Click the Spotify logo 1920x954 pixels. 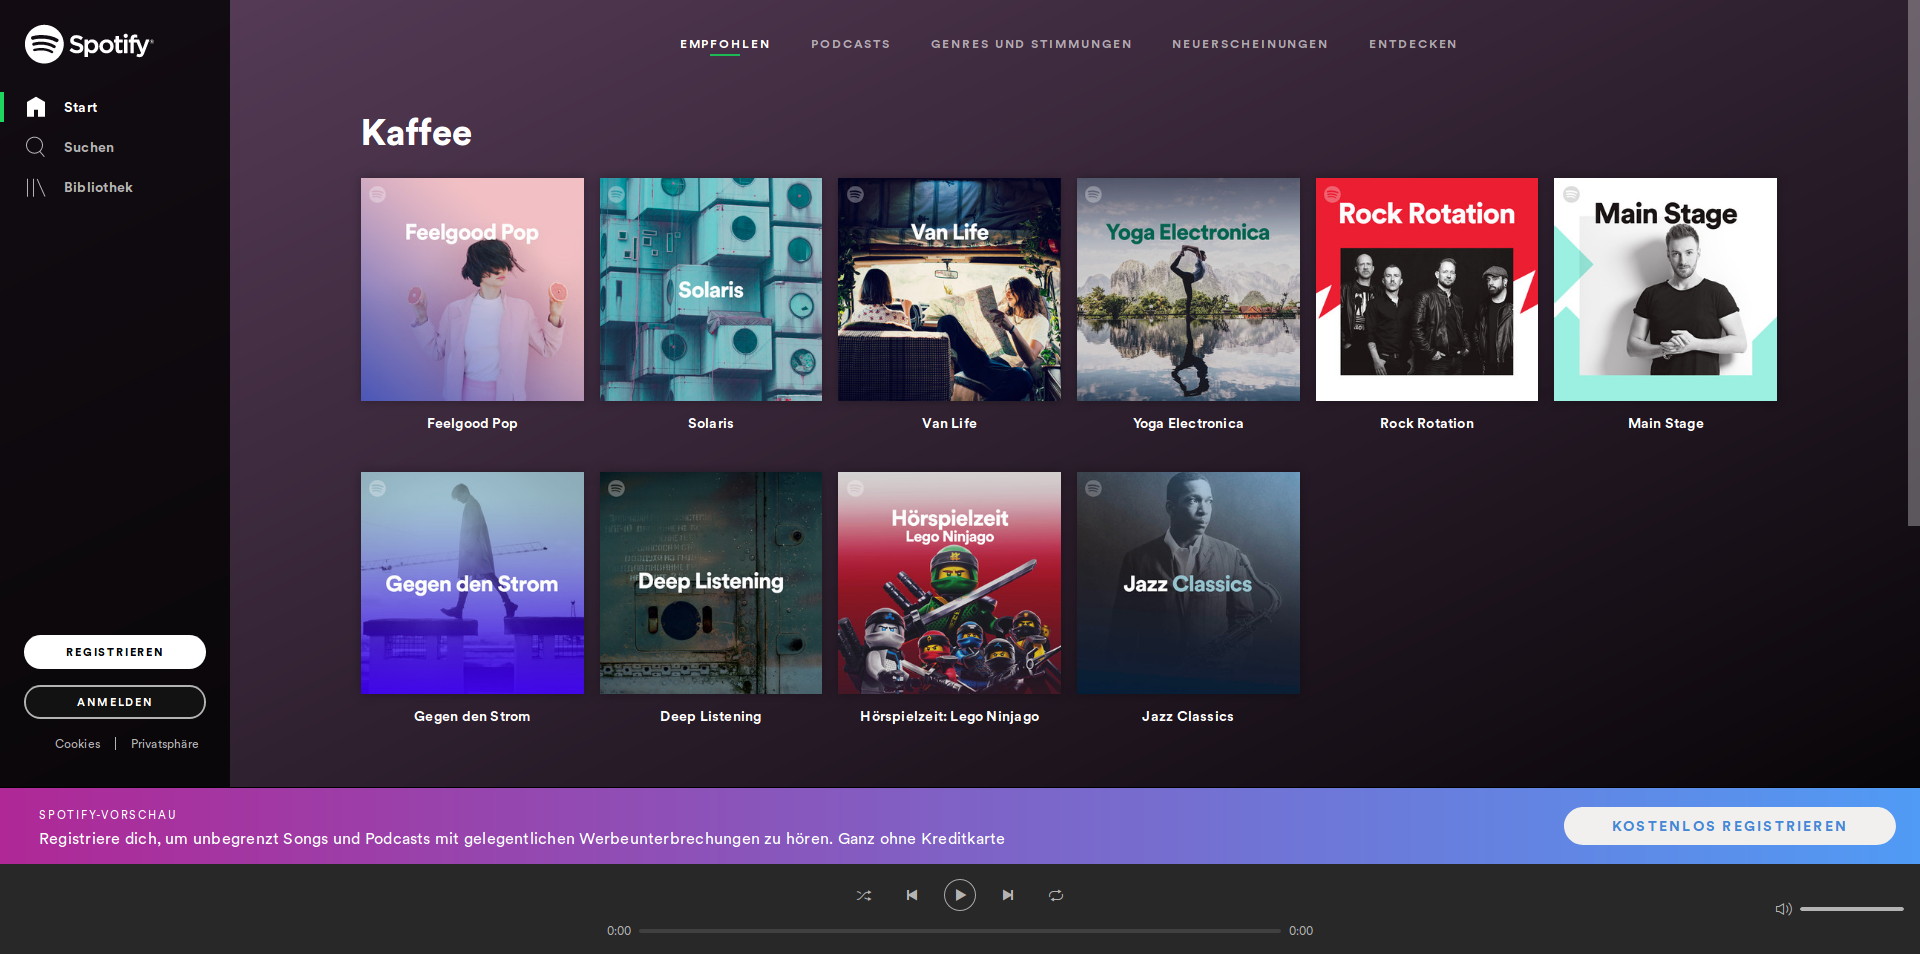tap(88, 44)
